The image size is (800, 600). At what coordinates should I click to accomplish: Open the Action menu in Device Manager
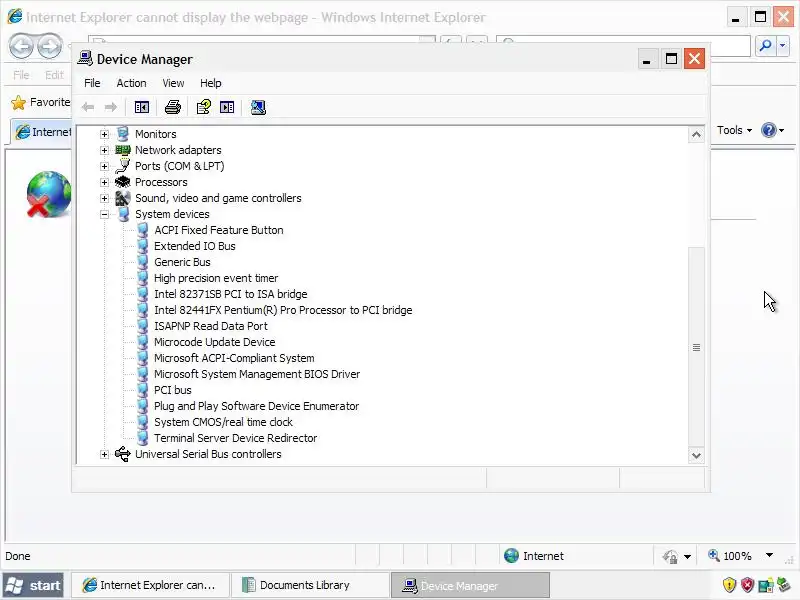131,83
